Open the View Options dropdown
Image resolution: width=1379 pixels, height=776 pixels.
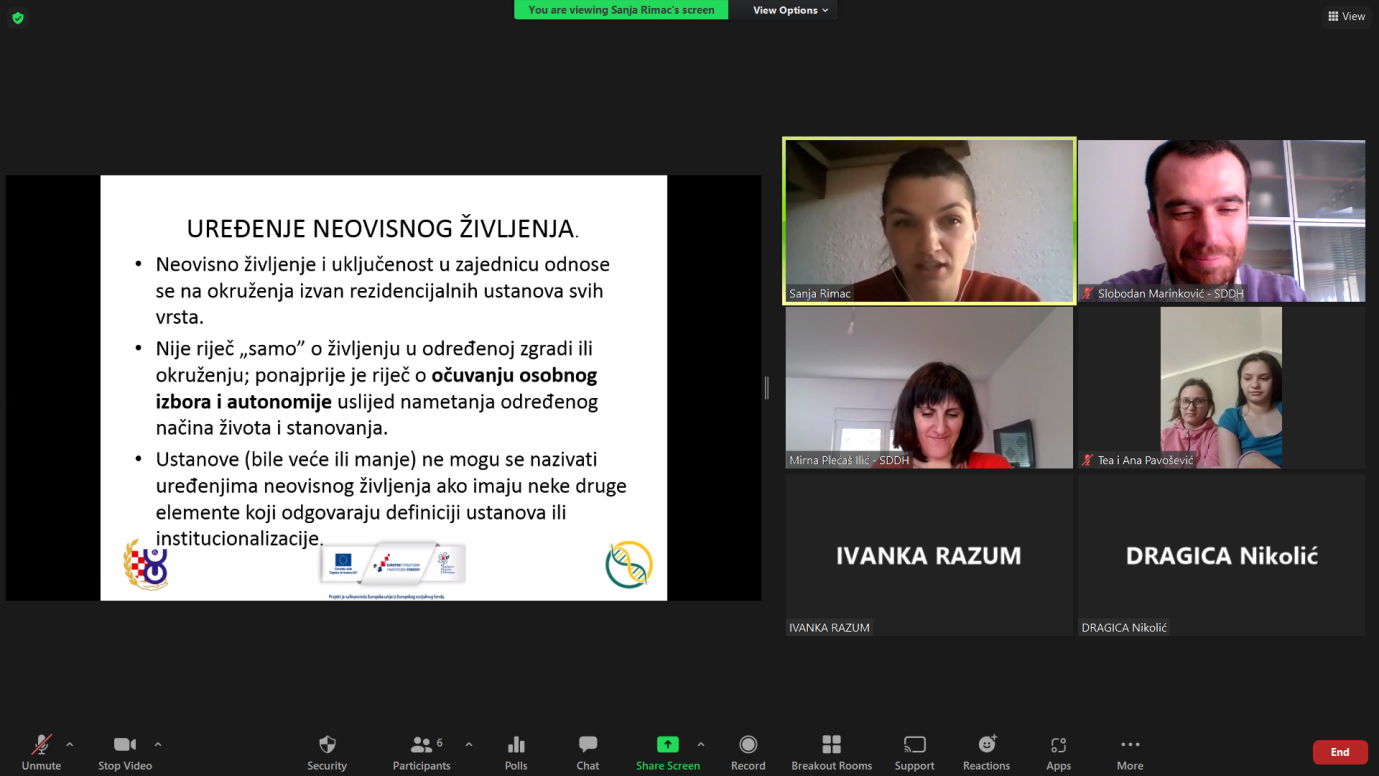790,10
